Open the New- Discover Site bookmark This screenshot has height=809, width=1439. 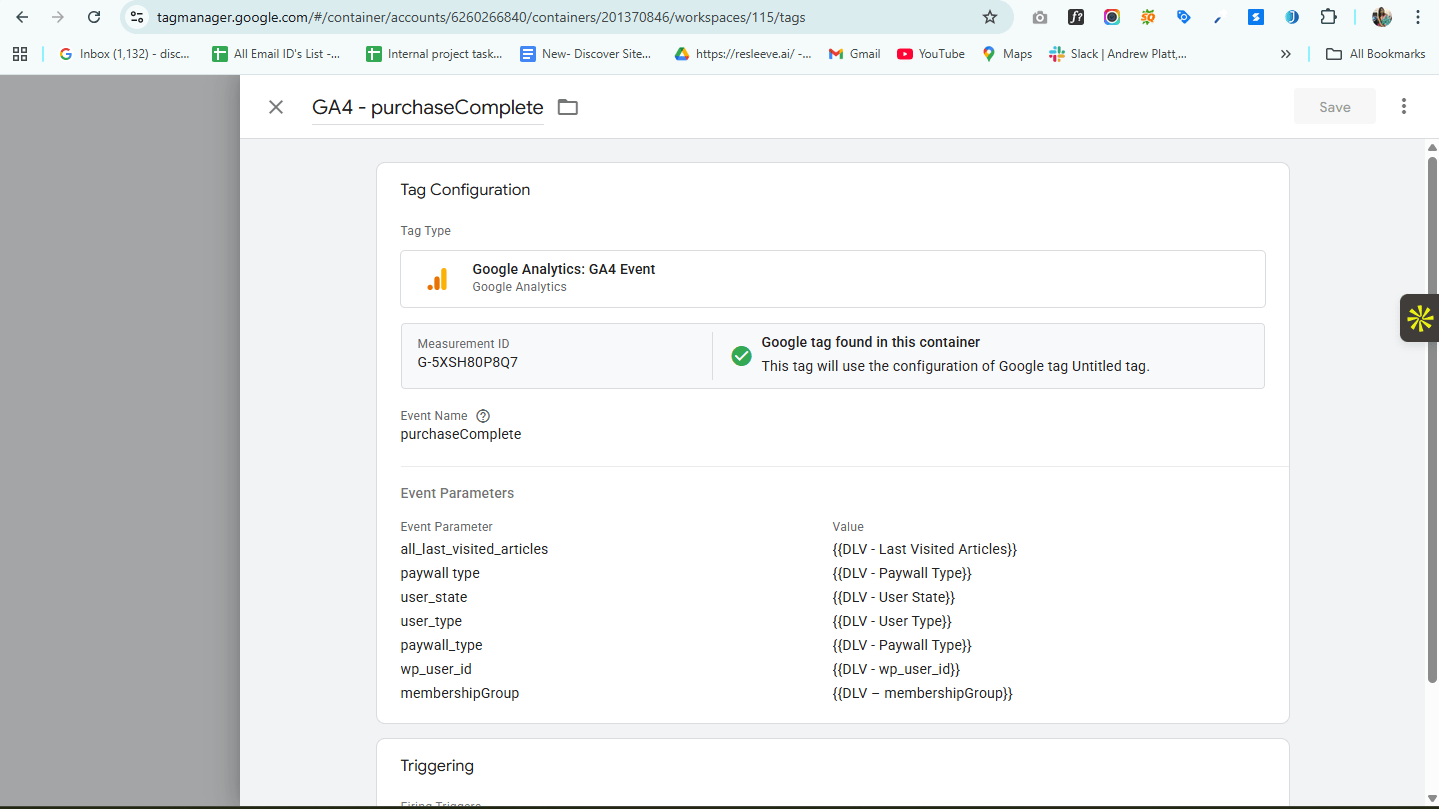tap(586, 54)
